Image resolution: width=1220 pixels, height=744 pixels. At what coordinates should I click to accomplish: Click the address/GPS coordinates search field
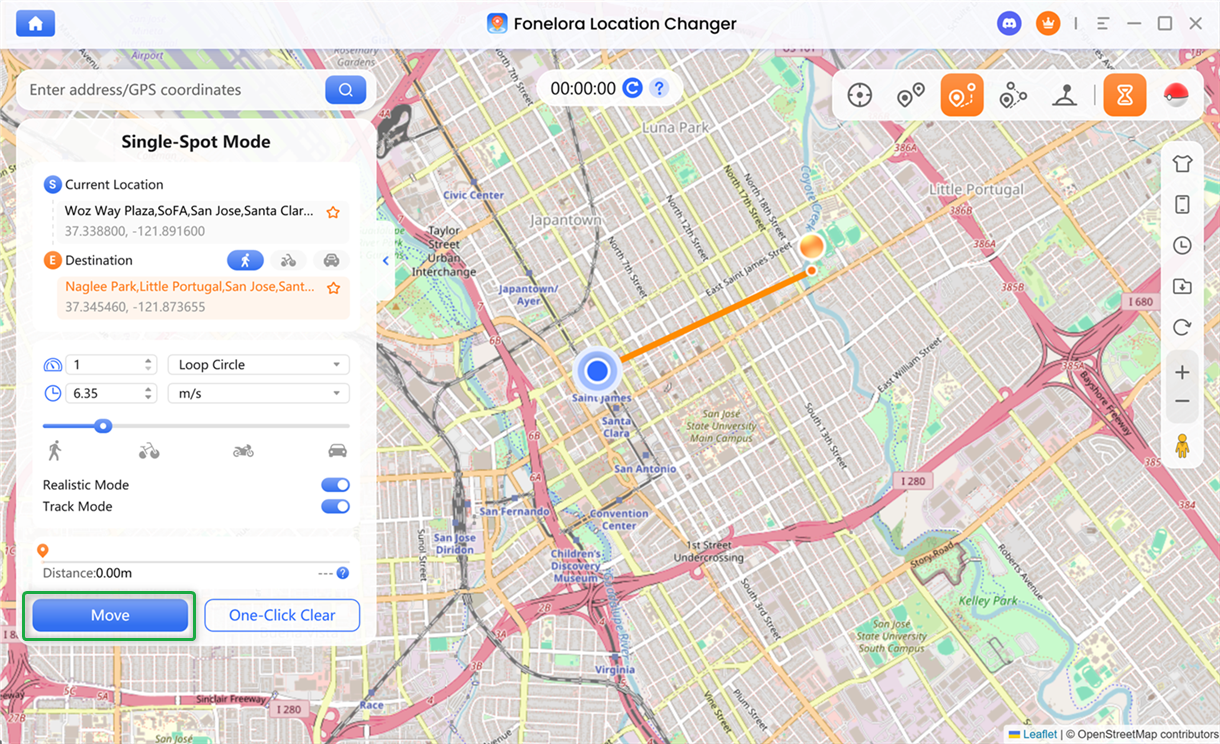click(175, 90)
